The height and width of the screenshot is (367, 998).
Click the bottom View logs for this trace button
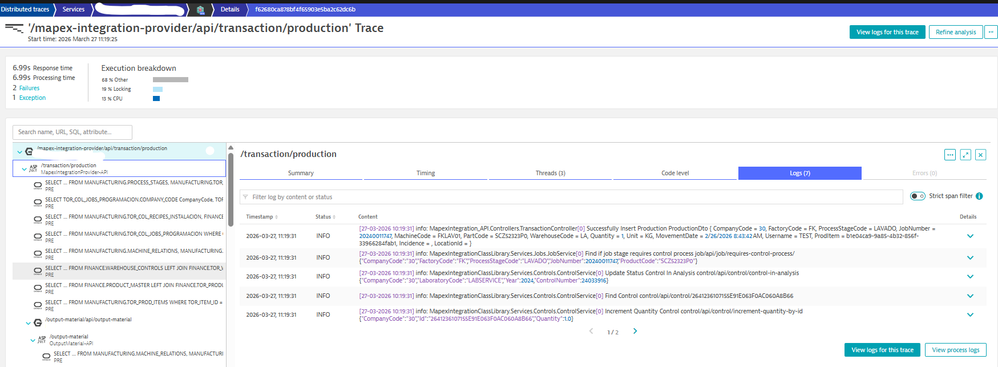pyautogui.click(x=882, y=350)
